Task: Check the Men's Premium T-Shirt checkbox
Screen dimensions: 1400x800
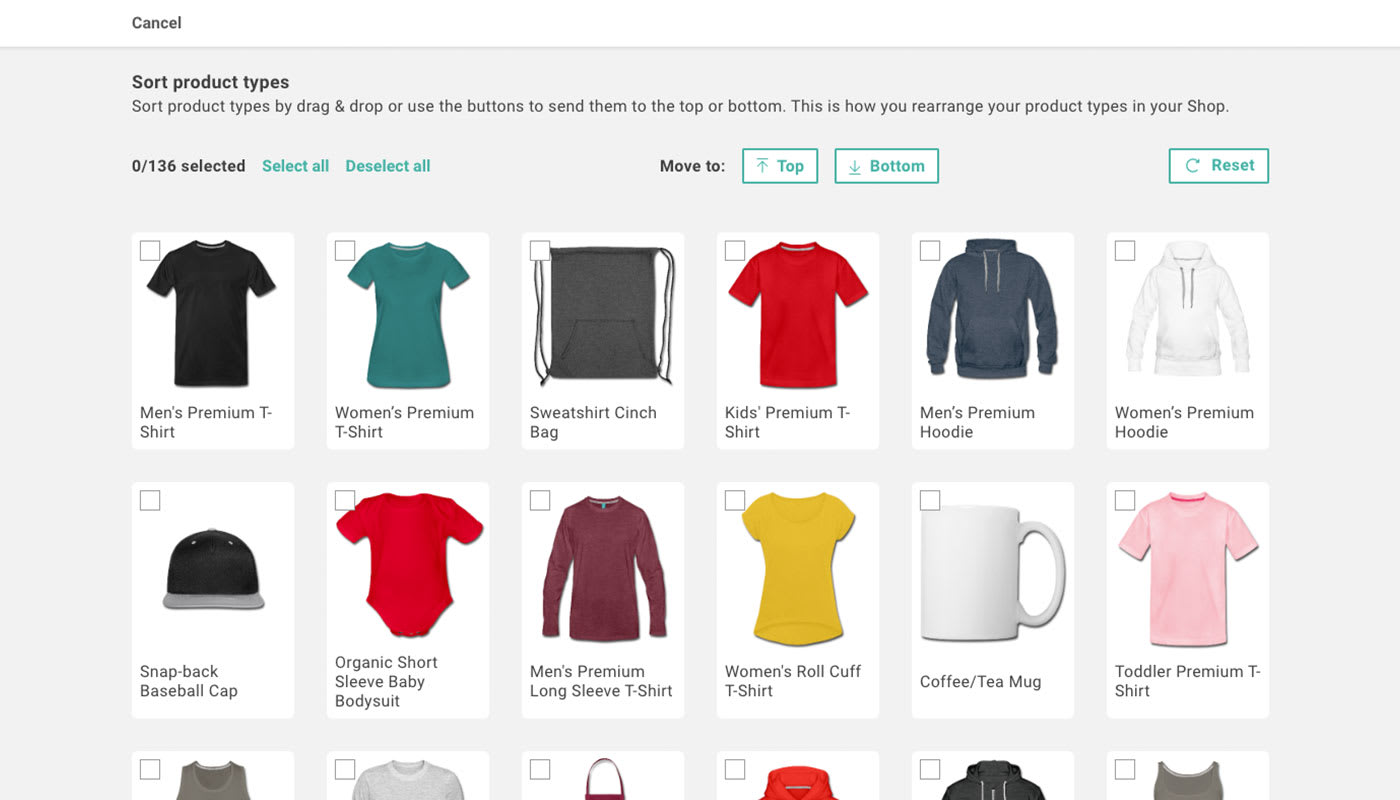Action: point(150,251)
